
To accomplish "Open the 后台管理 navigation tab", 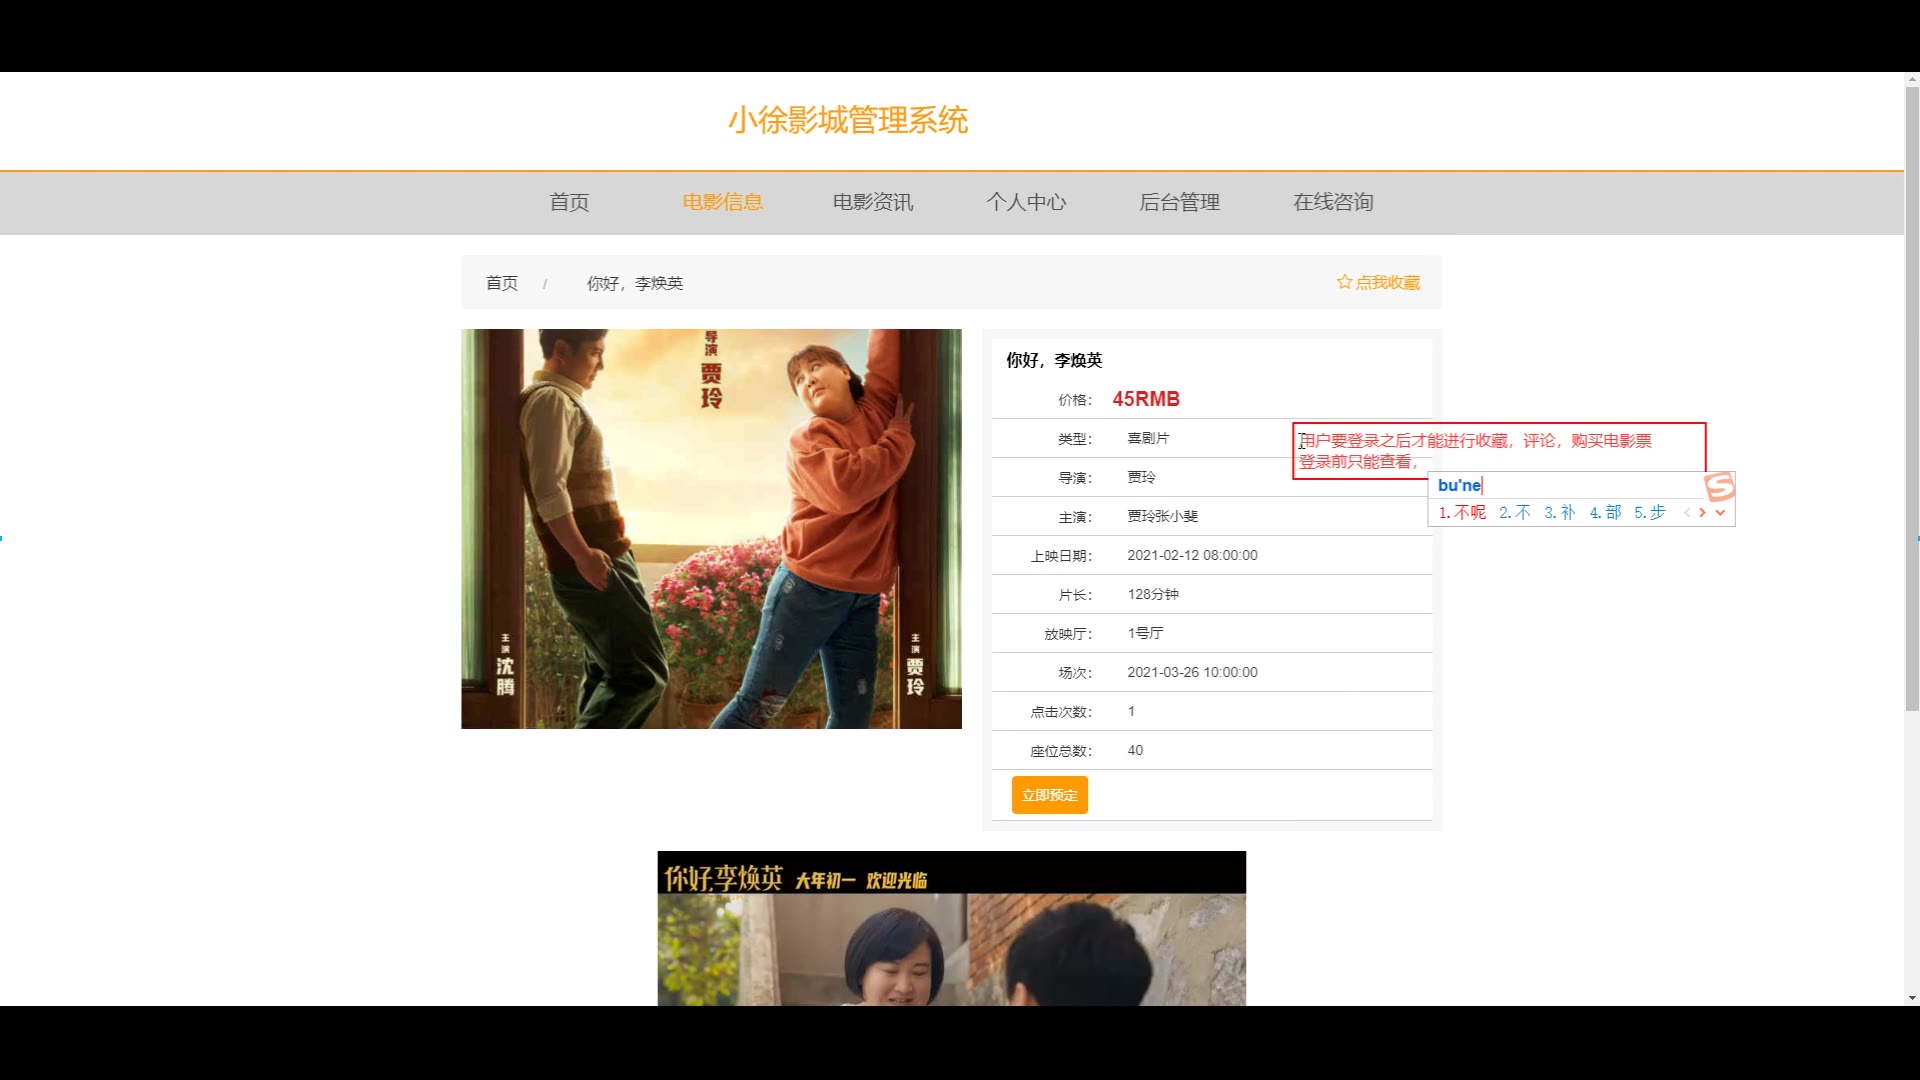I will (1179, 202).
